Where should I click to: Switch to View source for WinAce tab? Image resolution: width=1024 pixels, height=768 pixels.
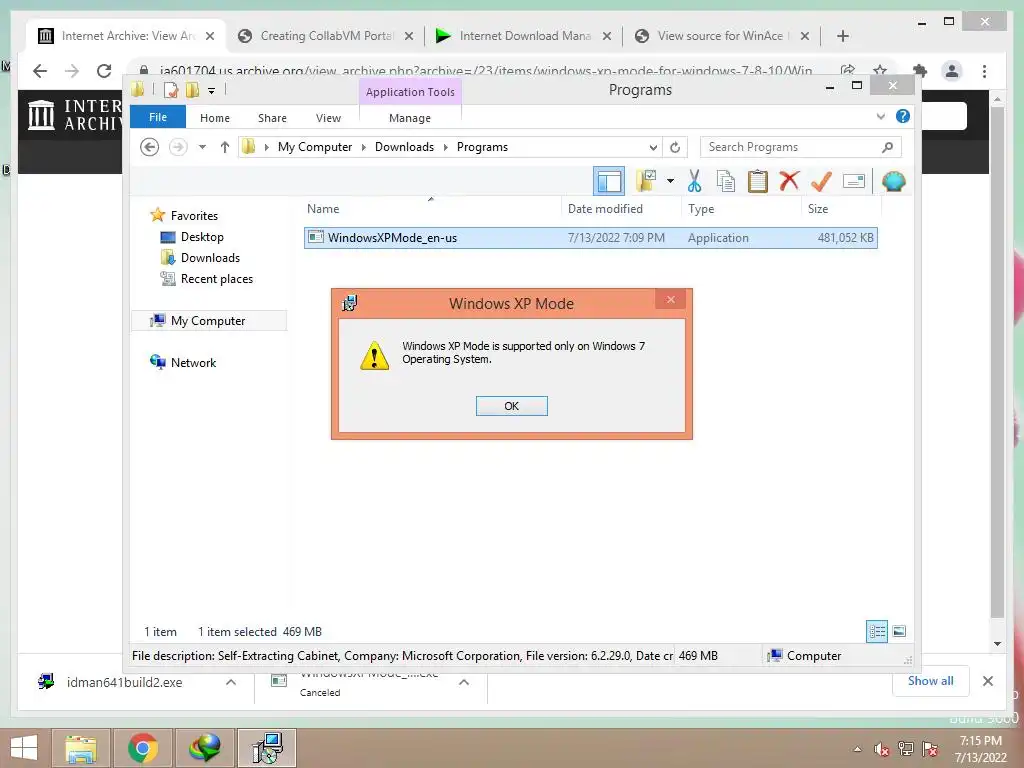pyautogui.click(x=722, y=36)
